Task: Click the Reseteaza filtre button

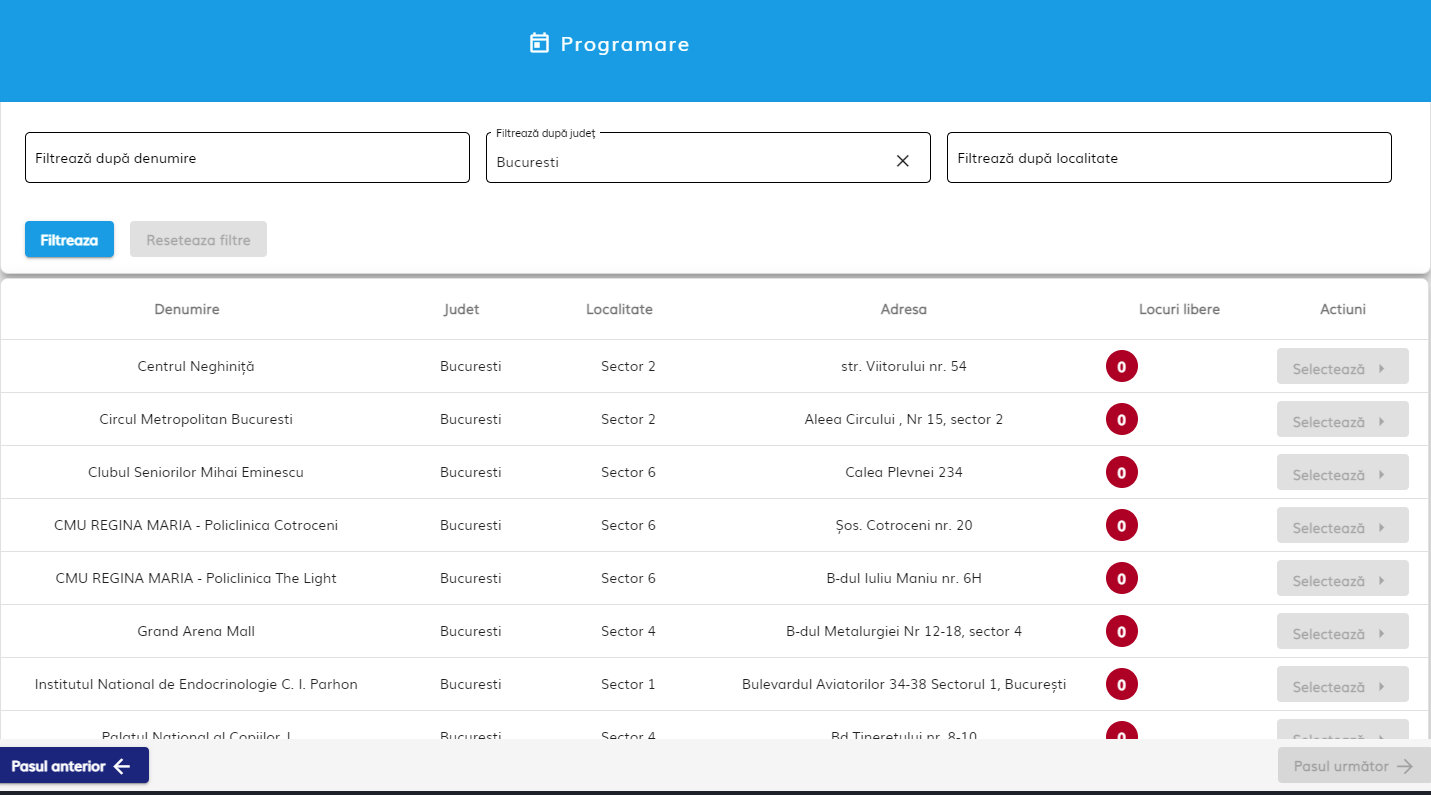Action: (198, 240)
